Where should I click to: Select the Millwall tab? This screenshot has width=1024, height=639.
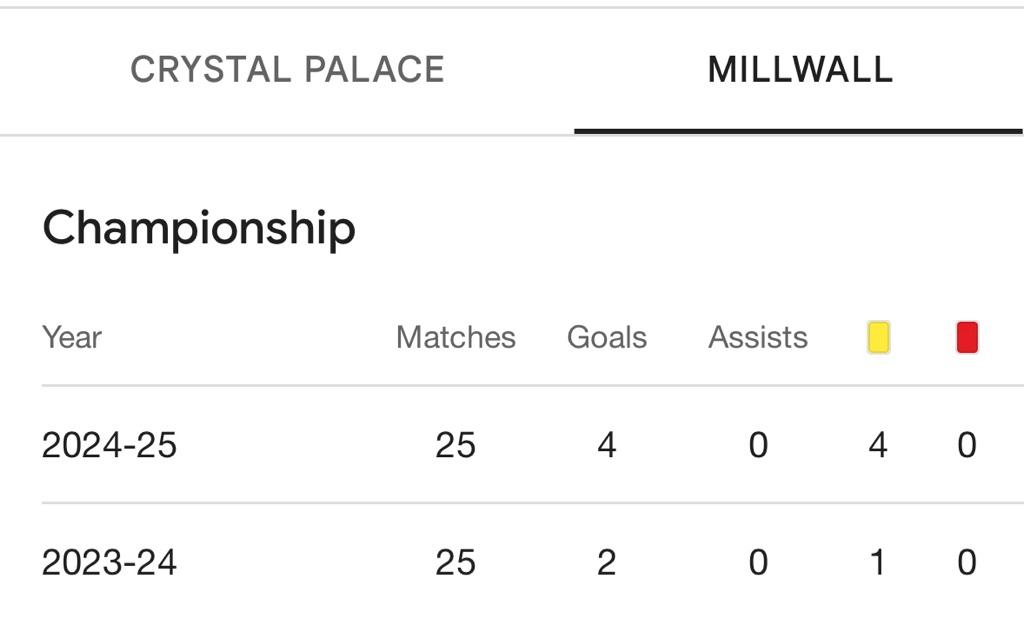800,70
